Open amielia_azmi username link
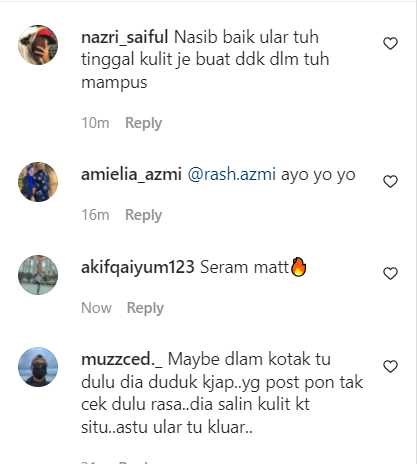 click(x=131, y=174)
